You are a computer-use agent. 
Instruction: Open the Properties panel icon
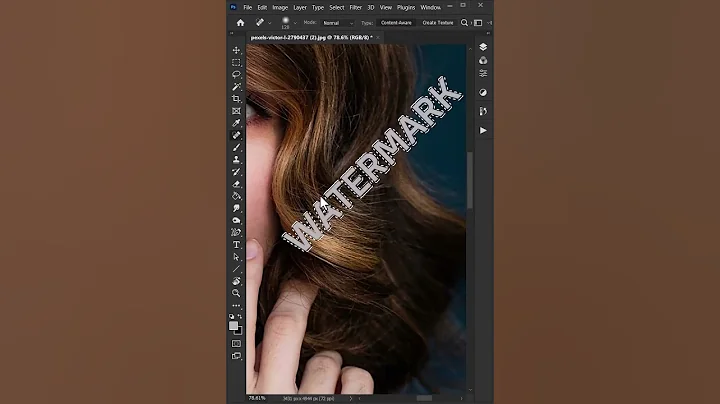click(483, 73)
